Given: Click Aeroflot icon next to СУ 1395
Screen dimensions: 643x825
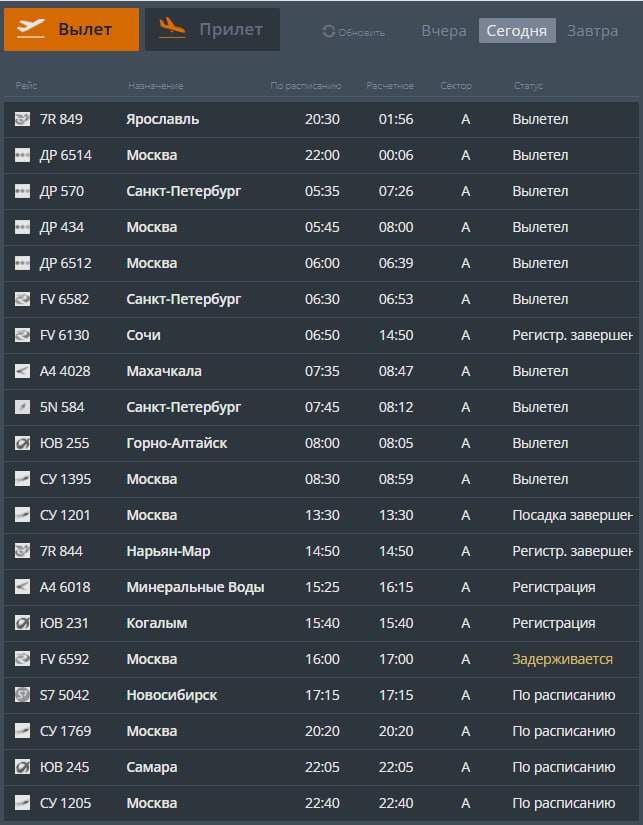Looking at the screenshot, I should coord(22,480).
